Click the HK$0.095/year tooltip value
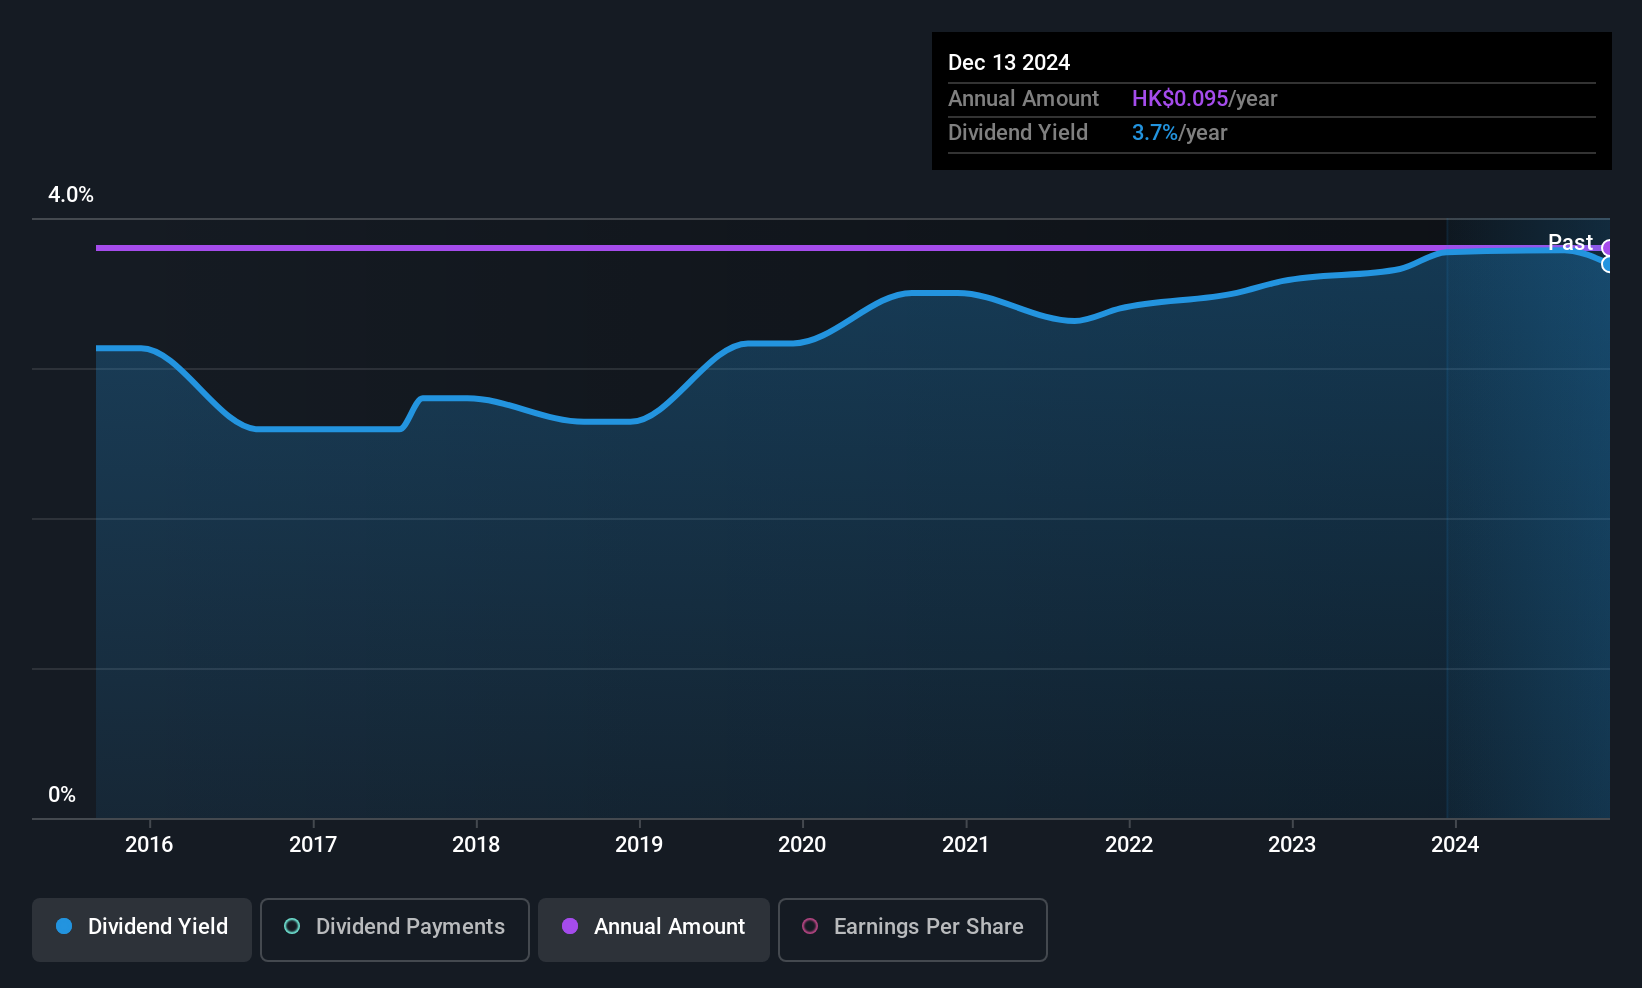 pos(1204,98)
